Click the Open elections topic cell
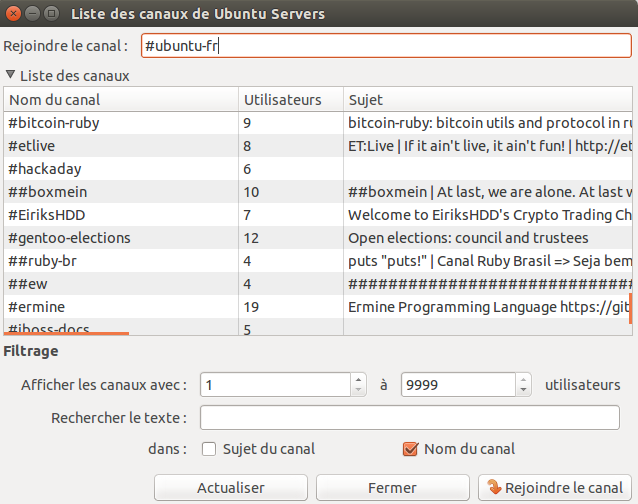 tap(488, 238)
